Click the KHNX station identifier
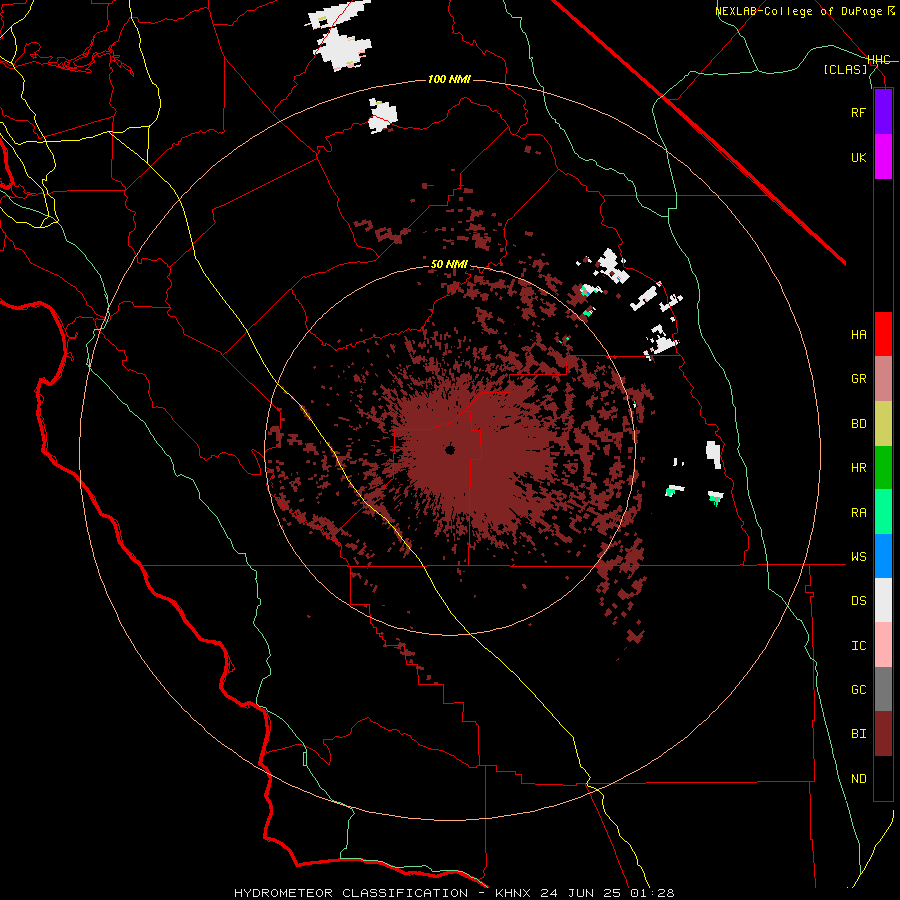Image resolution: width=900 pixels, height=900 pixels. 514,893
